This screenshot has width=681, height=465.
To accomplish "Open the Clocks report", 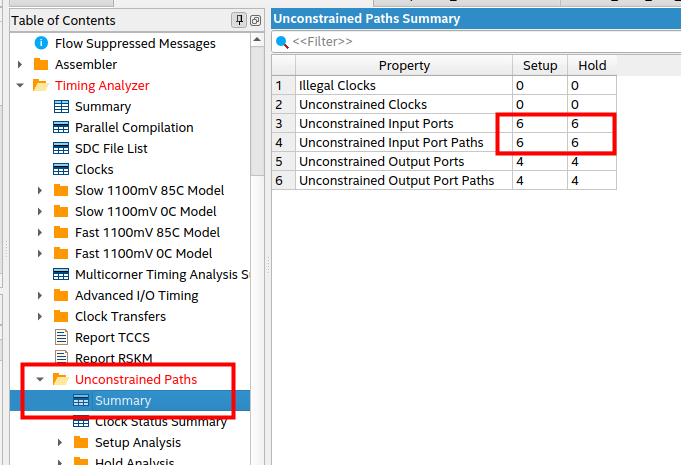I will pos(94,169).
